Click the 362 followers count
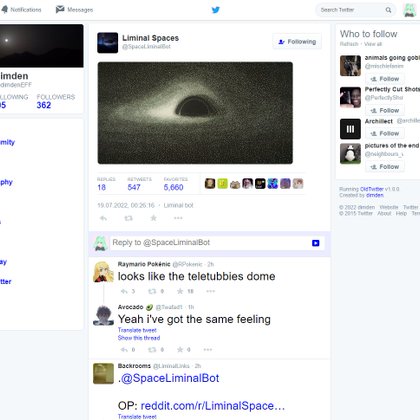 pyautogui.click(x=44, y=105)
